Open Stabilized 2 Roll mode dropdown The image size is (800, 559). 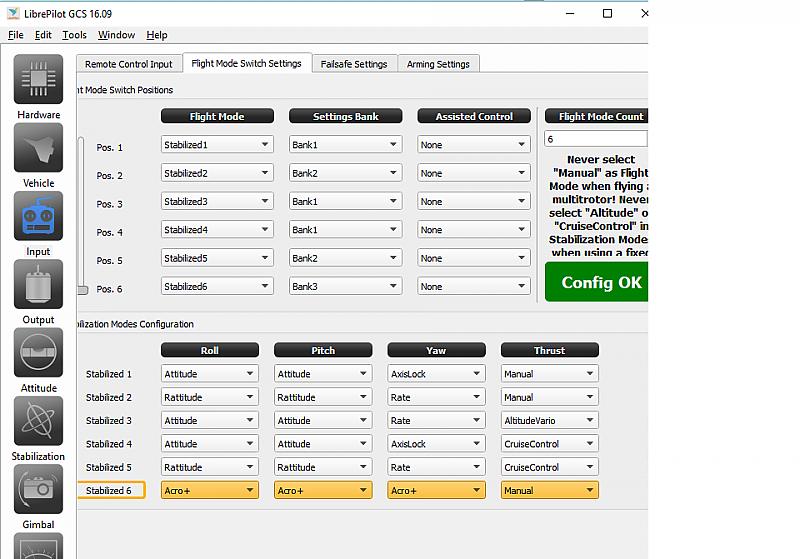click(x=210, y=397)
